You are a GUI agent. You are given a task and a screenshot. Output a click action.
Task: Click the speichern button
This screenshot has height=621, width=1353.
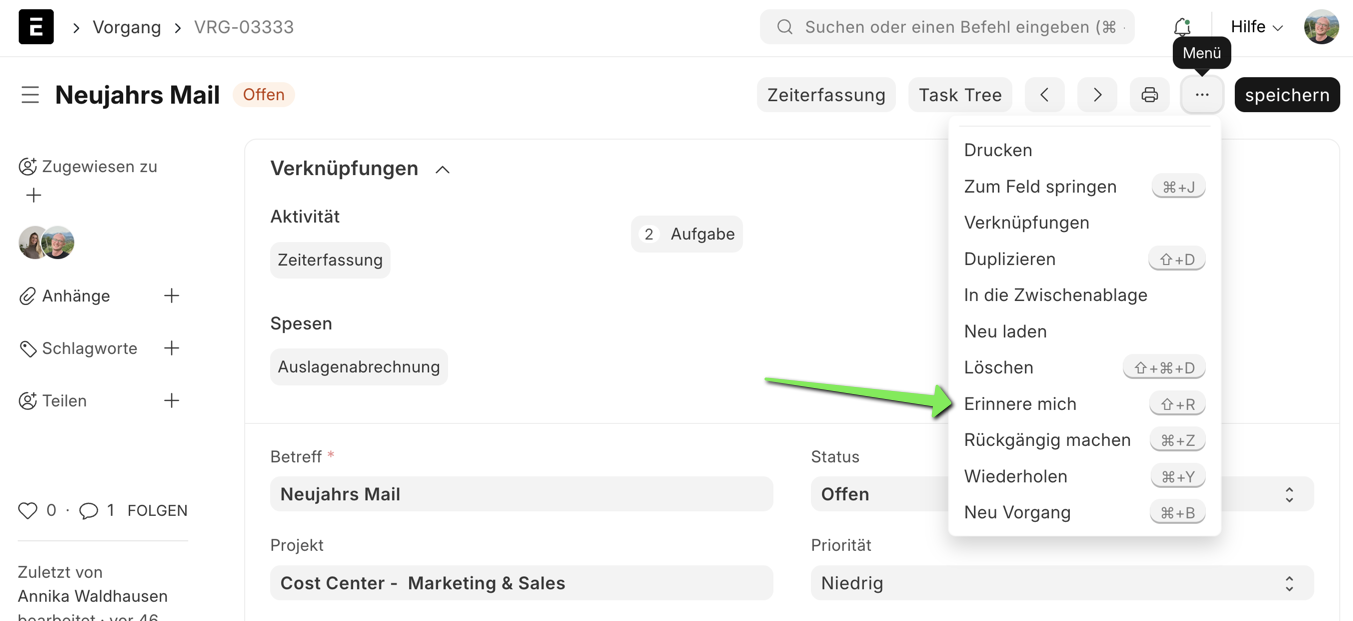pyautogui.click(x=1286, y=95)
